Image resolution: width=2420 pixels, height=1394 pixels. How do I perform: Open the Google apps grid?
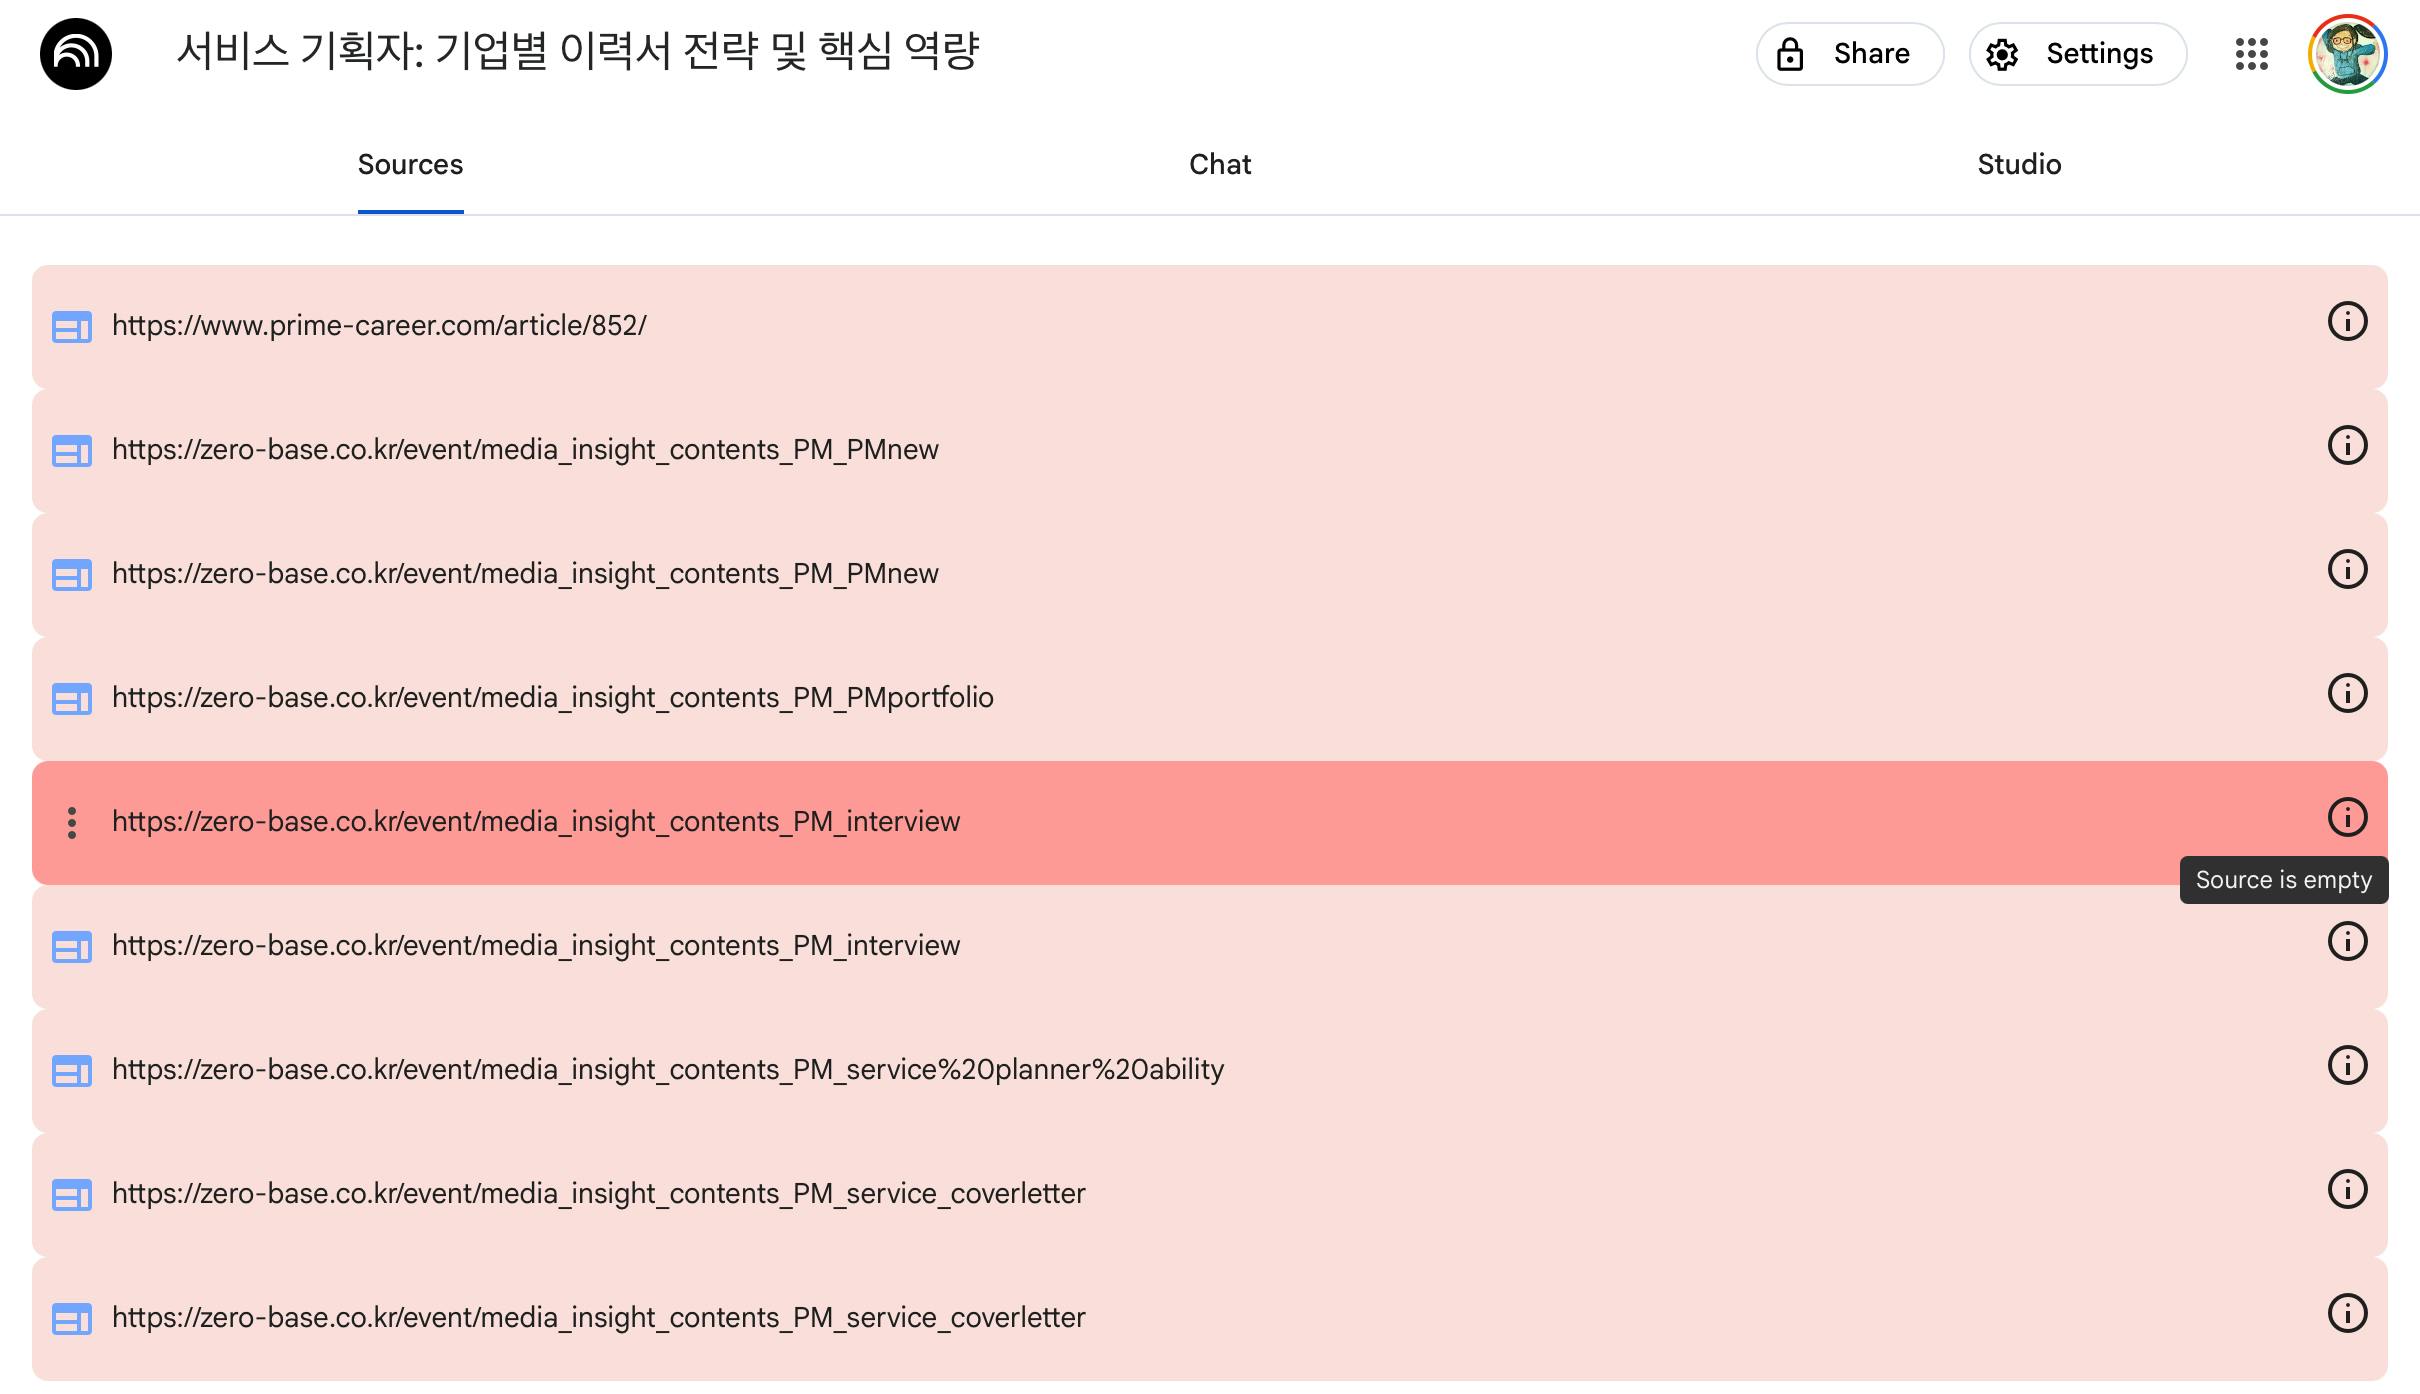pyautogui.click(x=2251, y=54)
